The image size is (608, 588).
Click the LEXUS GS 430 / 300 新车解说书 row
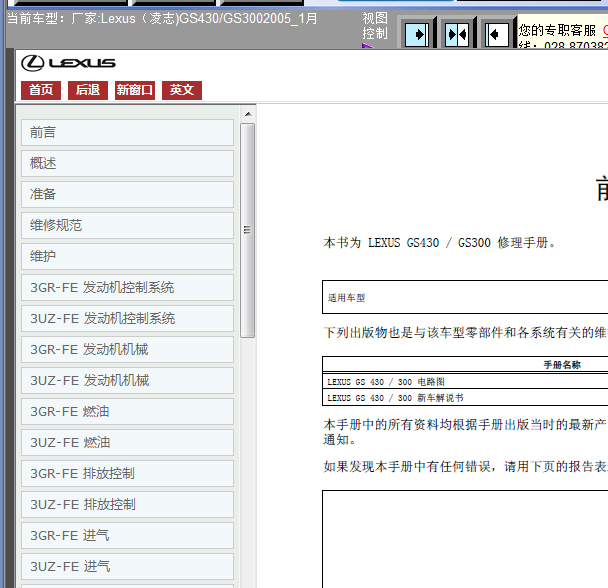[x=465, y=398]
